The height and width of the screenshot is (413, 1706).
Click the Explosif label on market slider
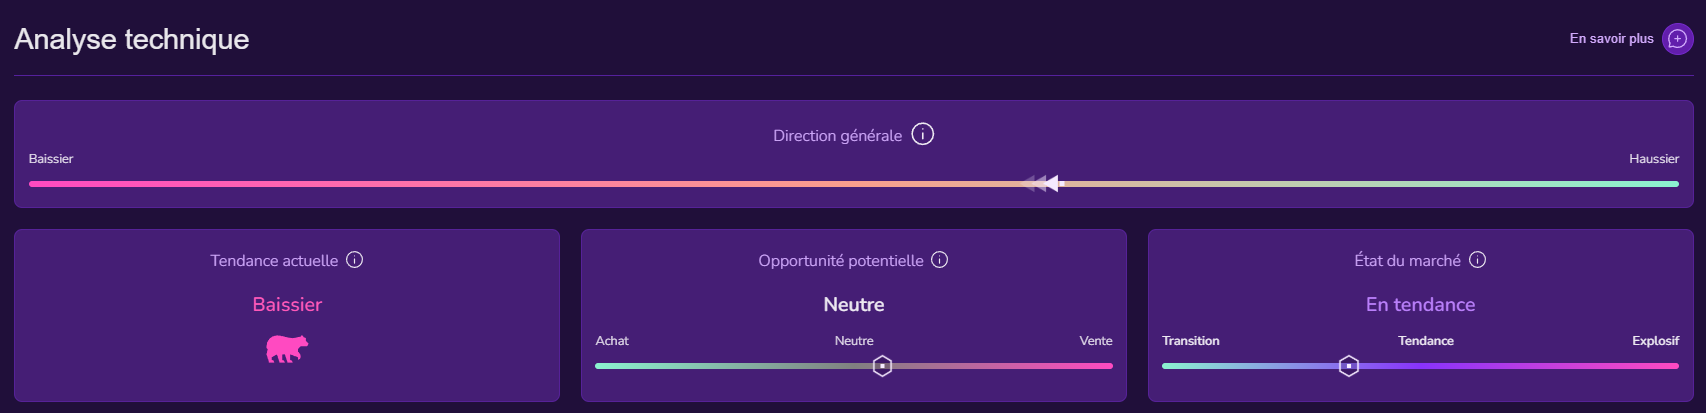pyautogui.click(x=1655, y=341)
